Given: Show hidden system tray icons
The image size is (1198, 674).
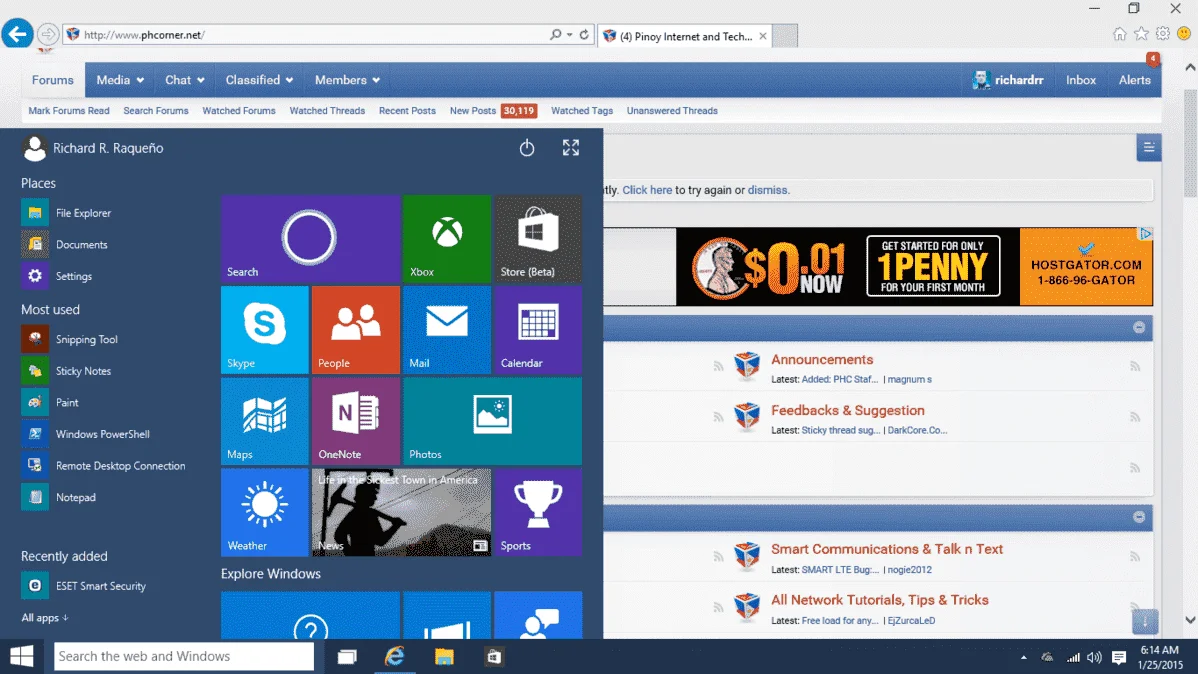Looking at the screenshot, I should pos(1024,657).
